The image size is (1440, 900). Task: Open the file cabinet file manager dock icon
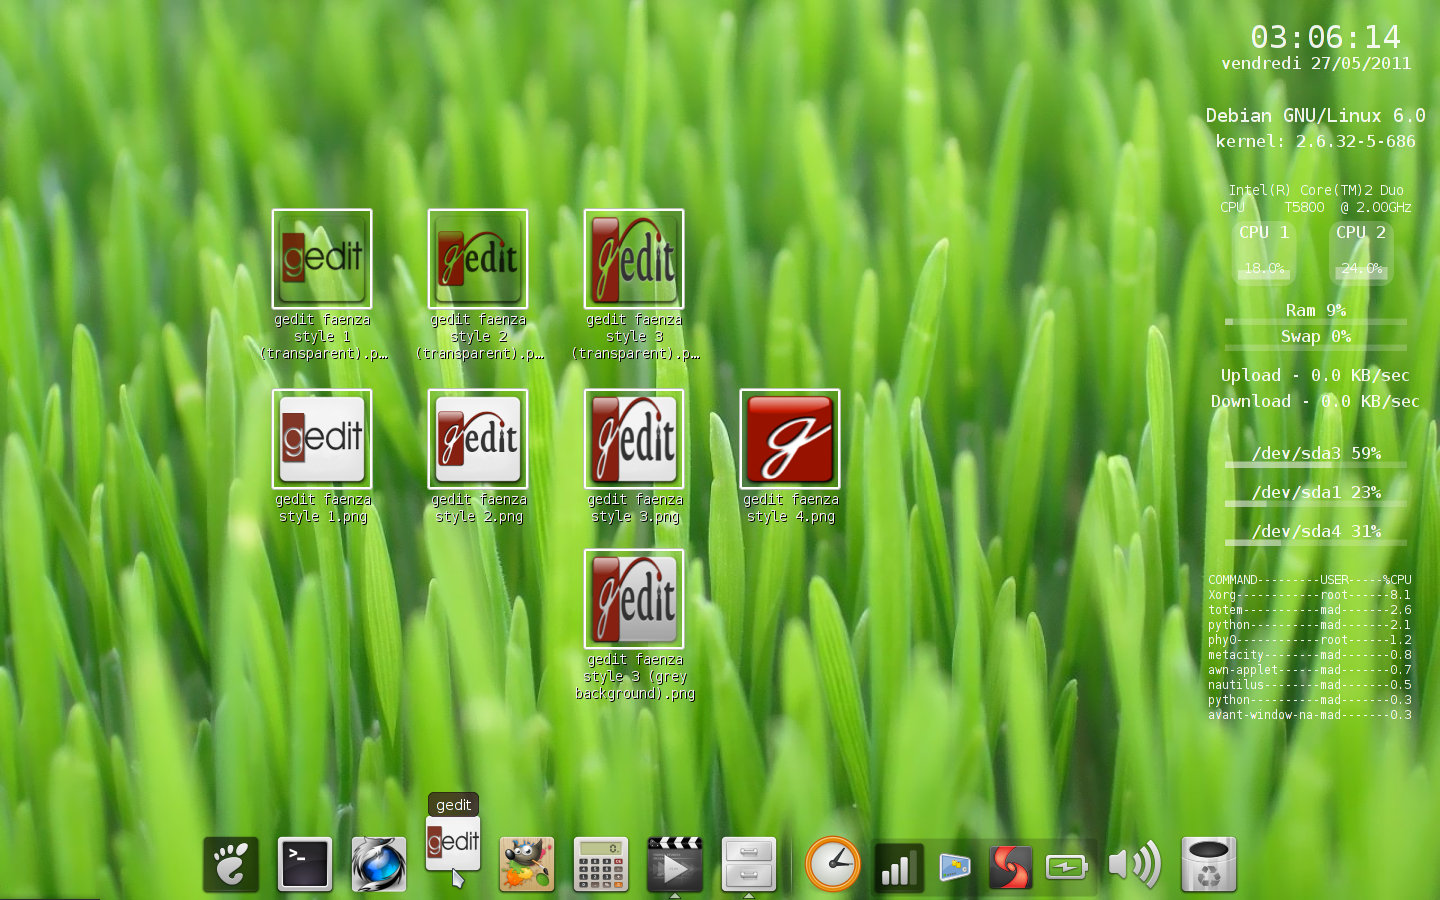tap(749, 864)
